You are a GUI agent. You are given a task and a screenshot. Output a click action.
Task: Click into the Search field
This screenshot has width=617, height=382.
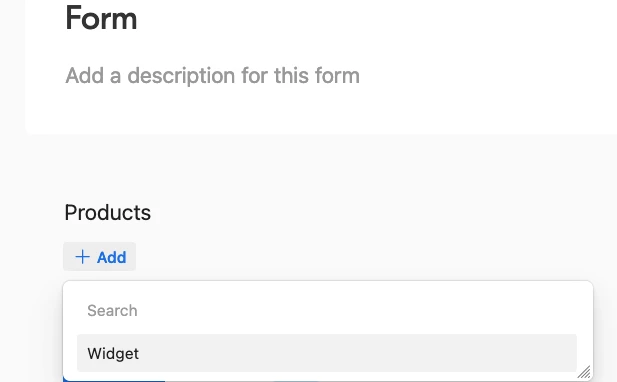click(x=327, y=310)
